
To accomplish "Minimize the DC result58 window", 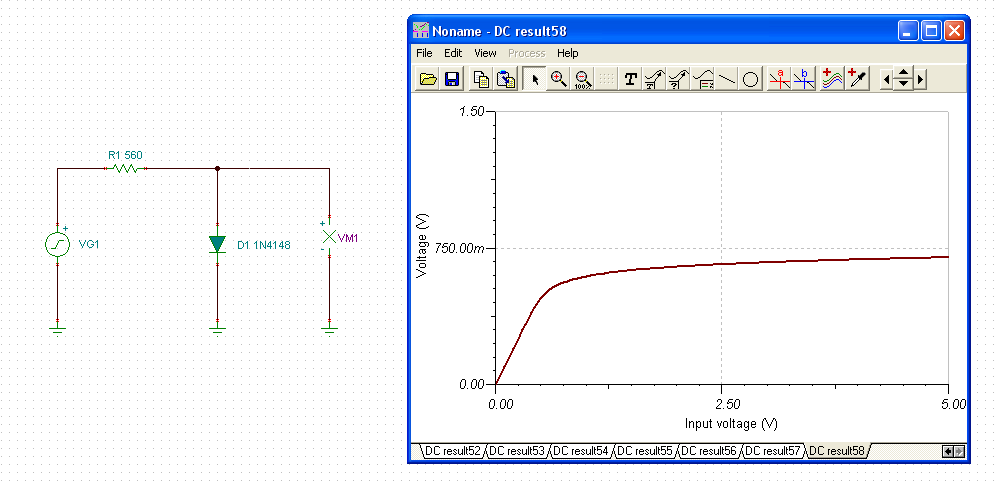I will click(908, 30).
